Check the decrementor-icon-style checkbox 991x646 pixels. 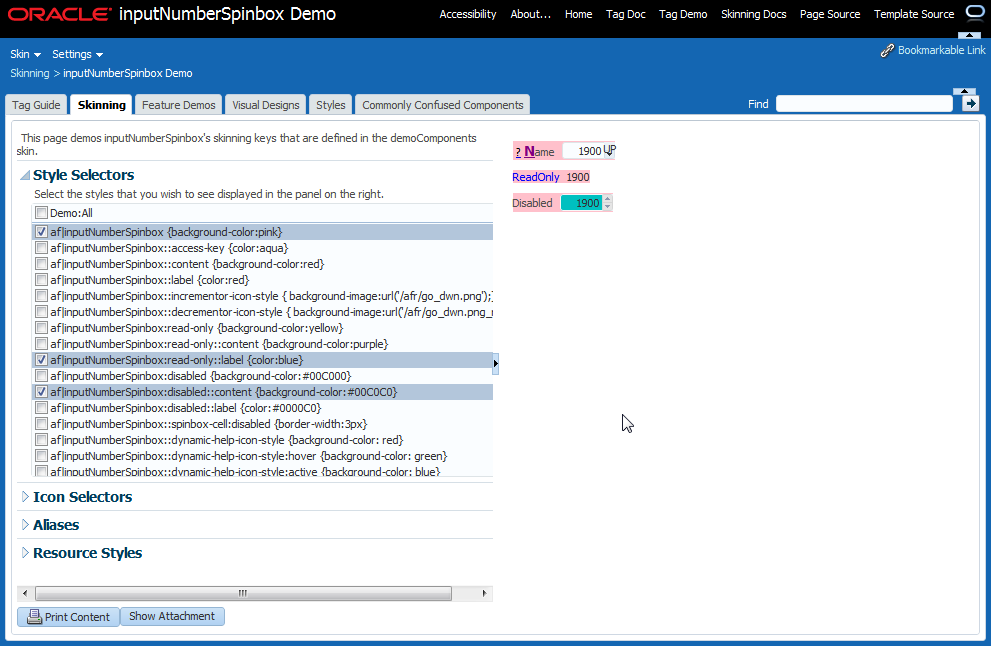41,312
